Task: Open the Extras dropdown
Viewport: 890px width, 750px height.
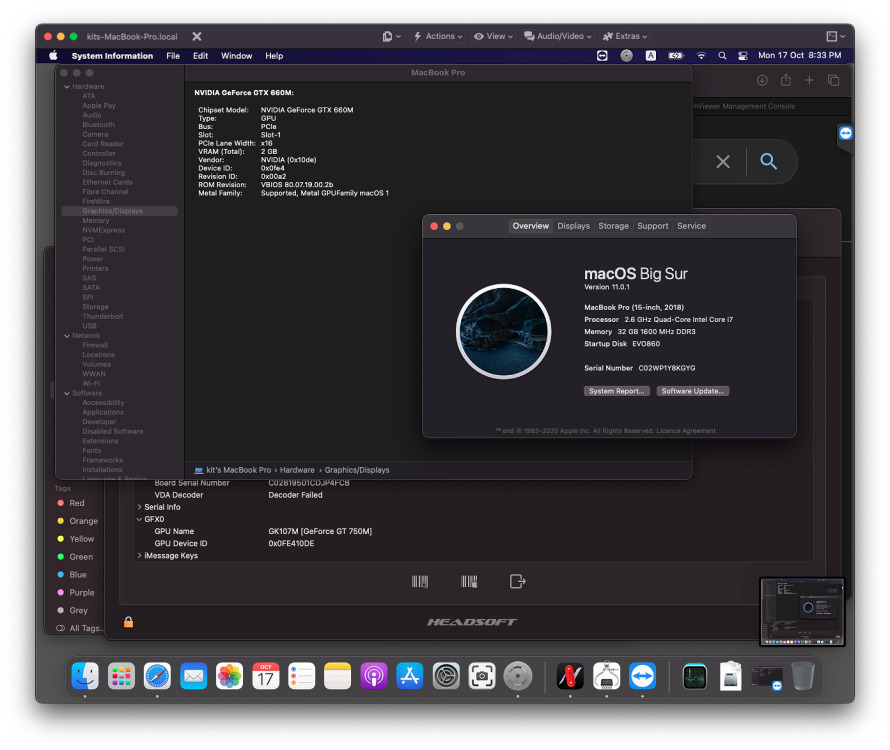Action: (x=625, y=36)
